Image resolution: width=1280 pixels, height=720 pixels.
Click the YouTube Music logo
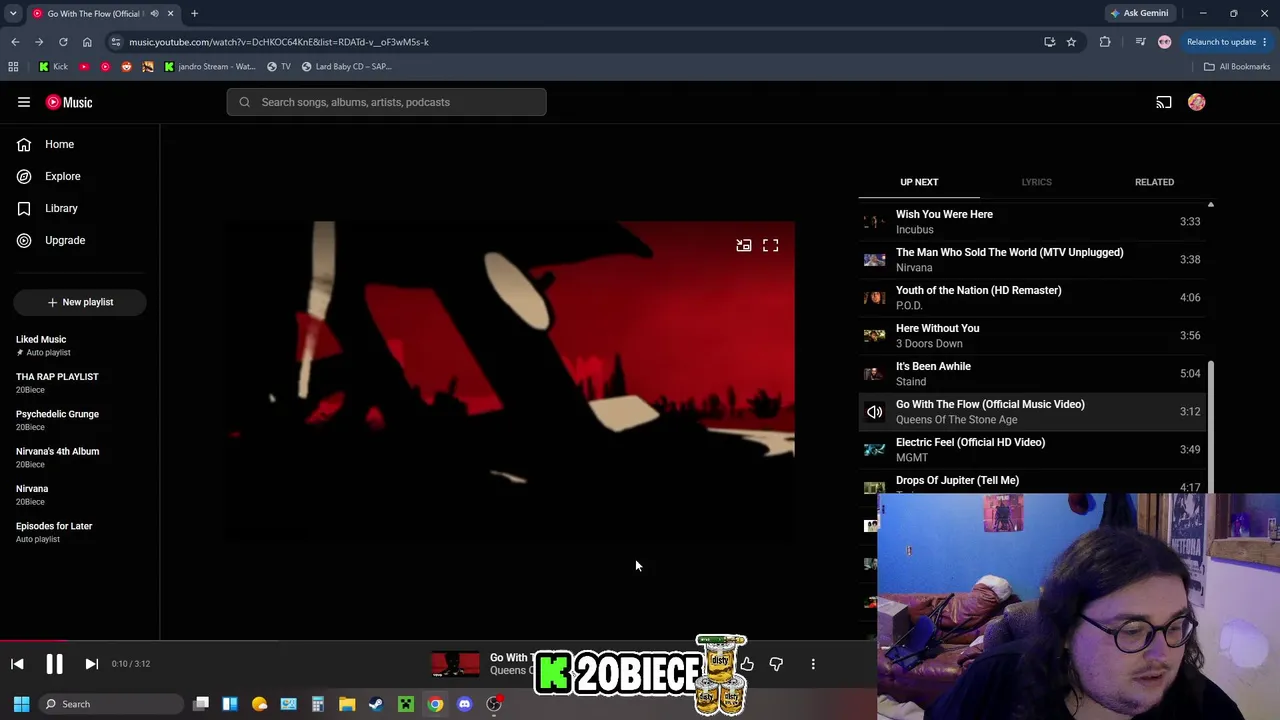69,102
